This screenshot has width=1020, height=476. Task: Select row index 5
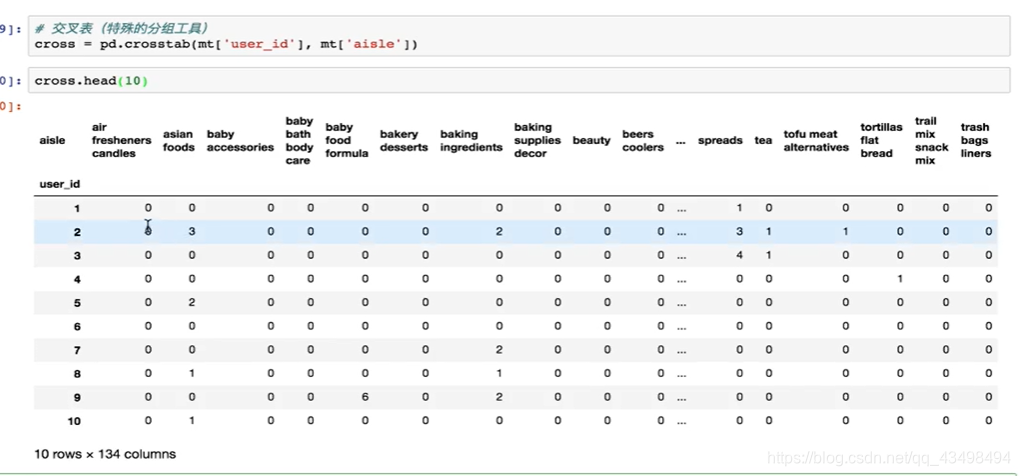[77, 302]
